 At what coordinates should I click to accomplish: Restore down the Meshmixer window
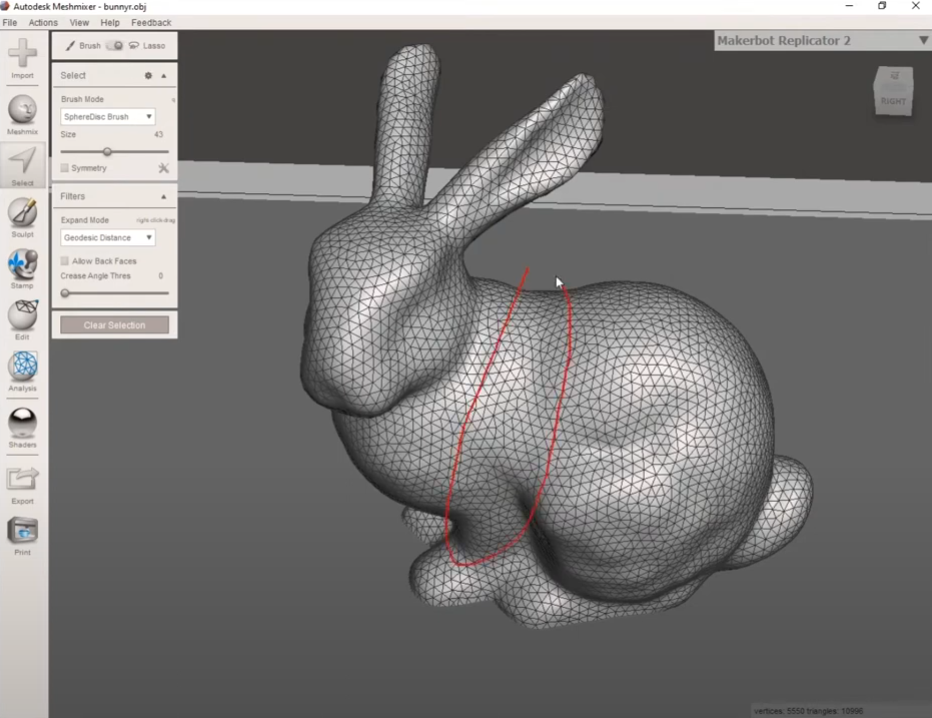pyautogui.click(x=882, y=6)
